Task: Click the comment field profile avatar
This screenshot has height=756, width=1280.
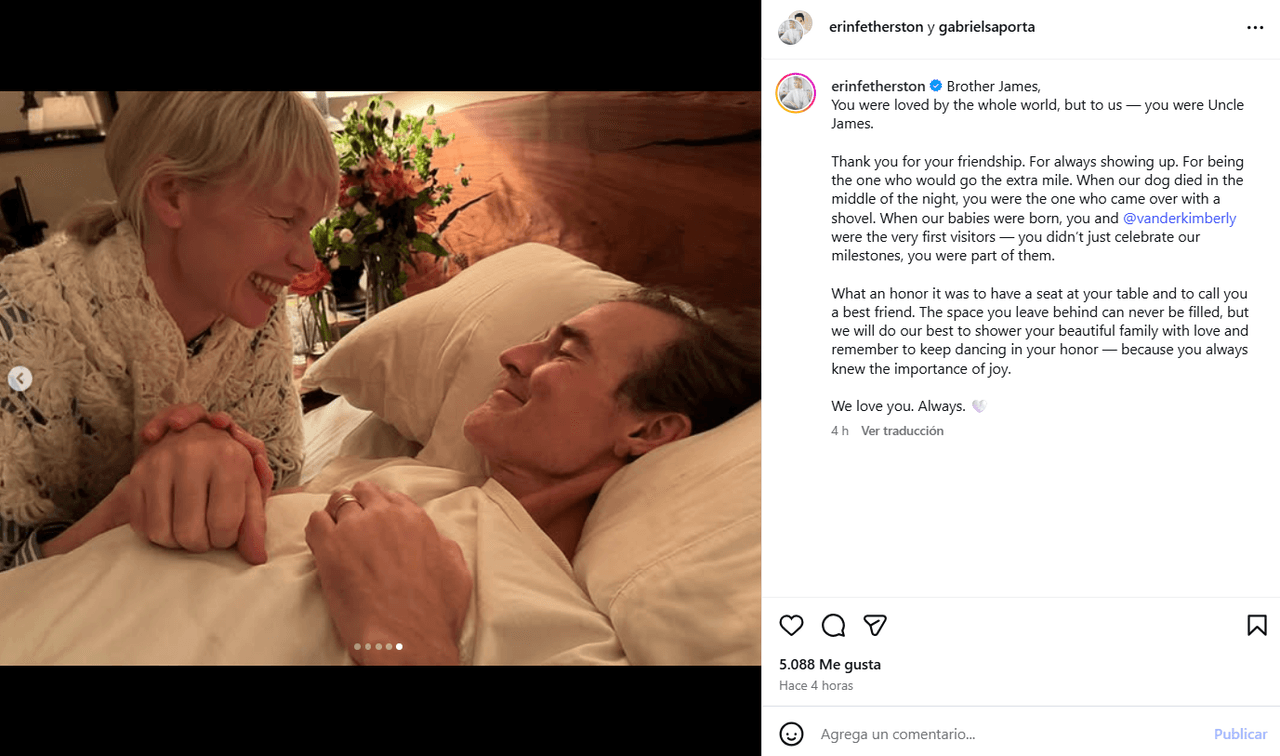Action: click(x=791, y=733)
